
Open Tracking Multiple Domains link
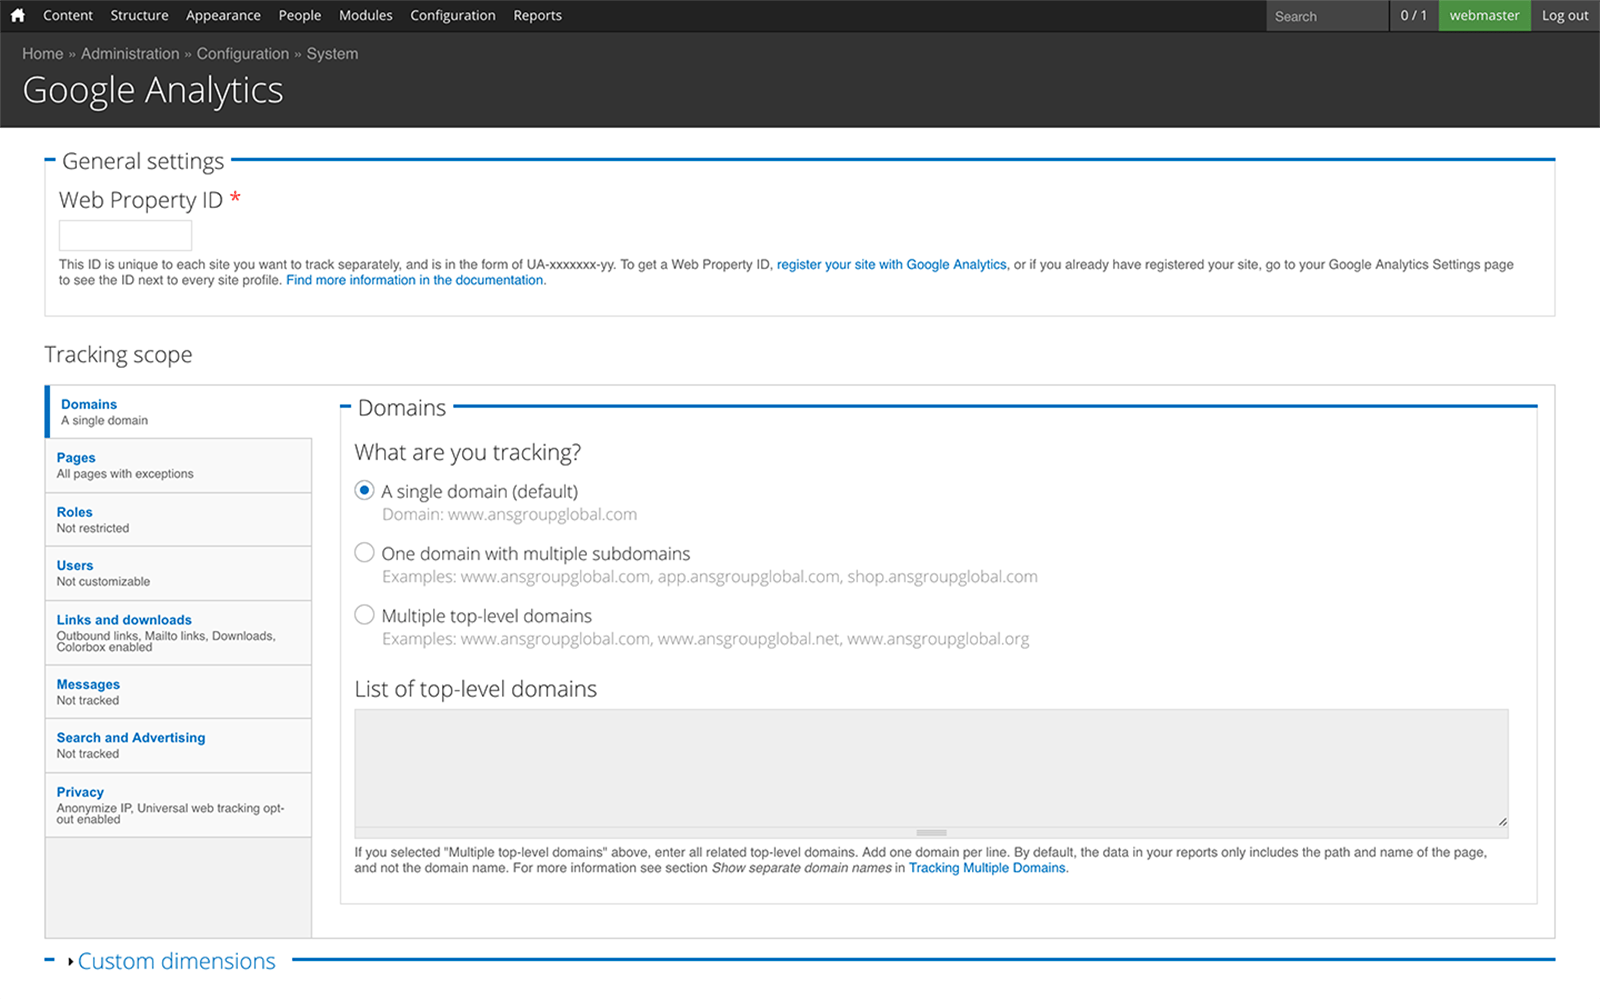coord(987,868)
